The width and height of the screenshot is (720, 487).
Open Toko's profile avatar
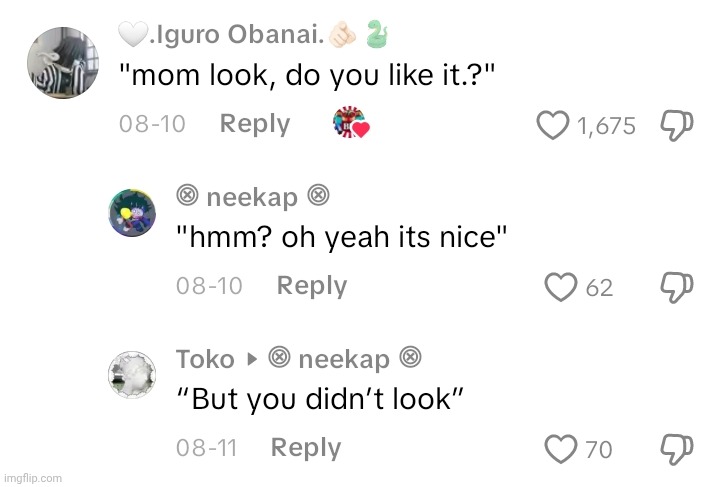point(132,375)
